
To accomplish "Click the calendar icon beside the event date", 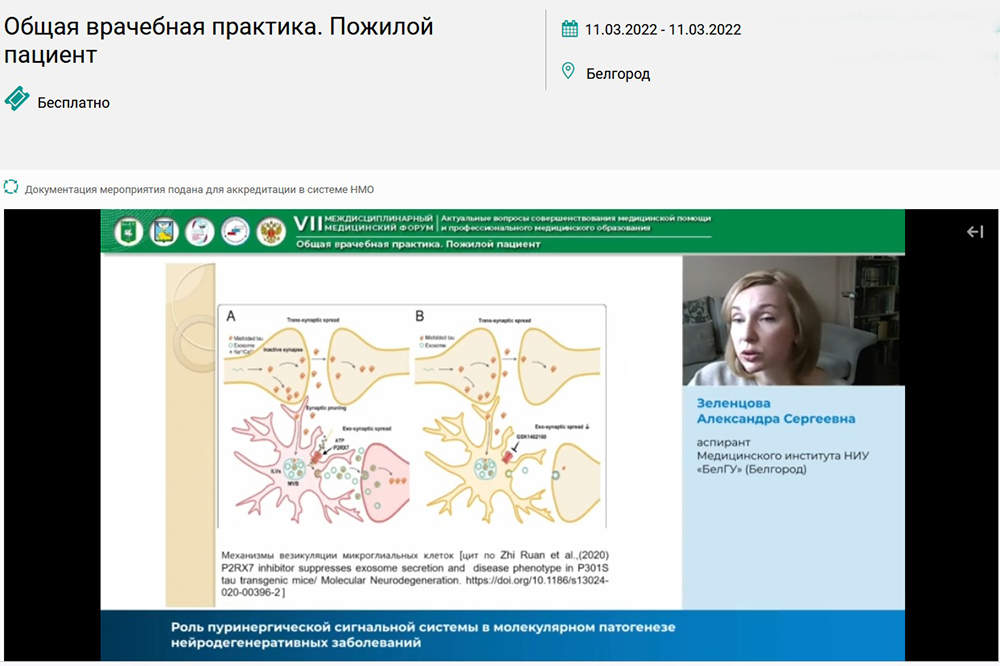I will point(570,29).
